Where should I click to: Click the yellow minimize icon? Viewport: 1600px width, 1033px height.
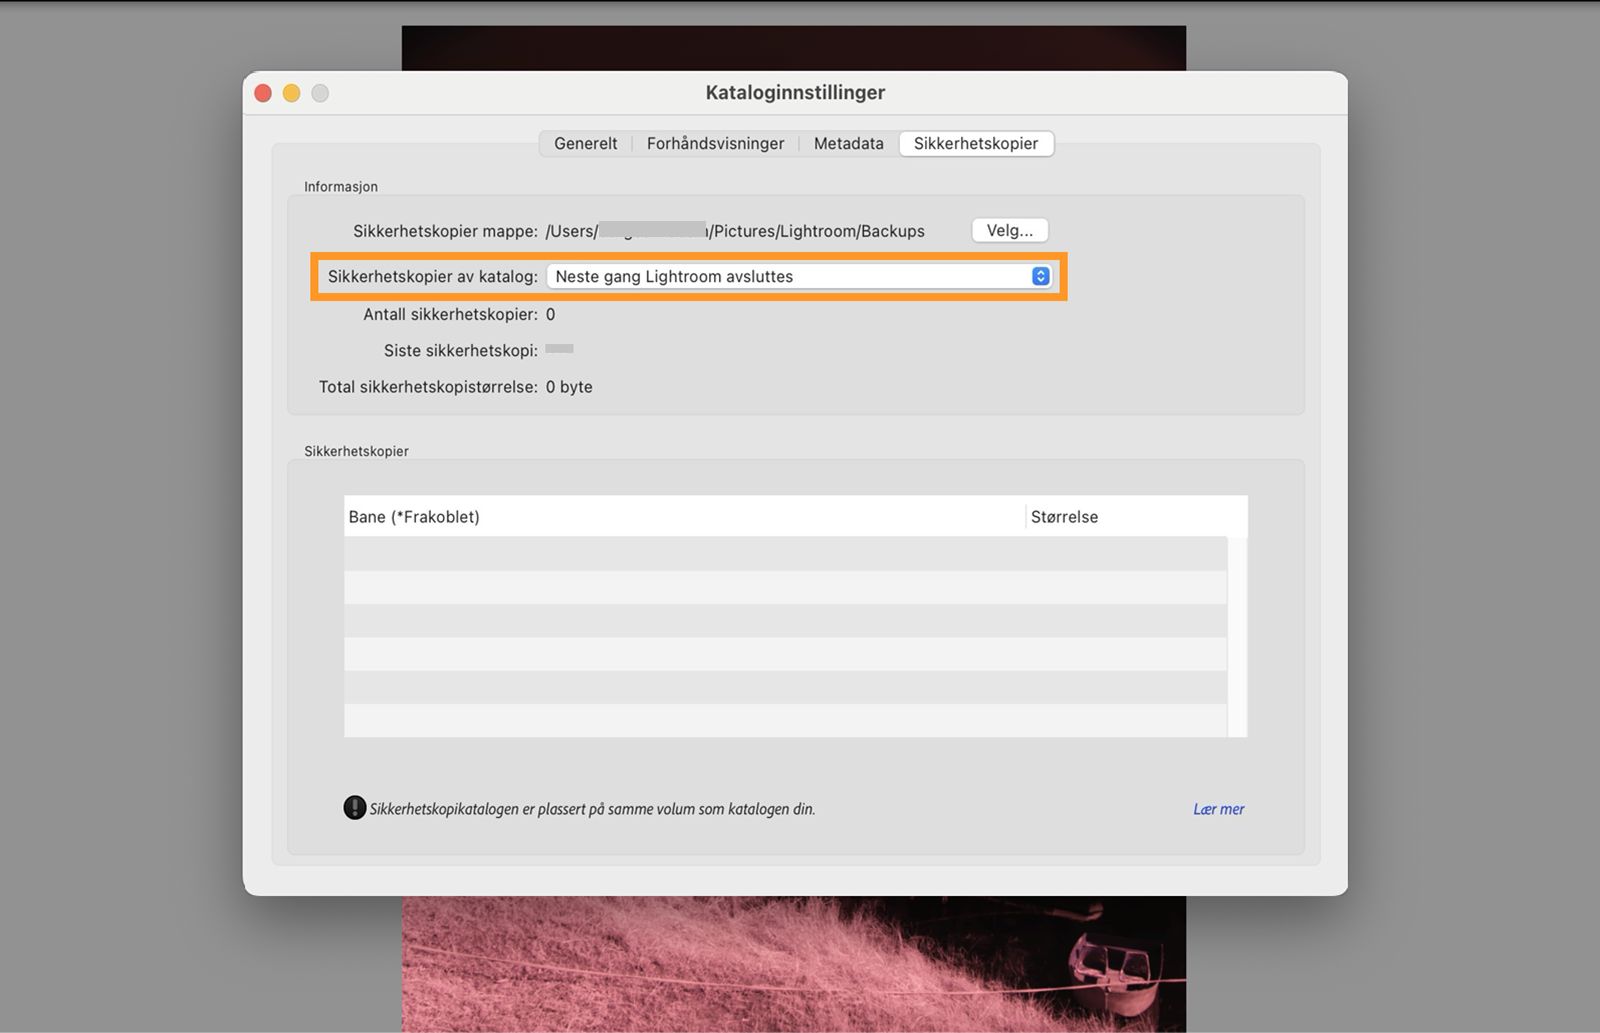click(291, 92)
